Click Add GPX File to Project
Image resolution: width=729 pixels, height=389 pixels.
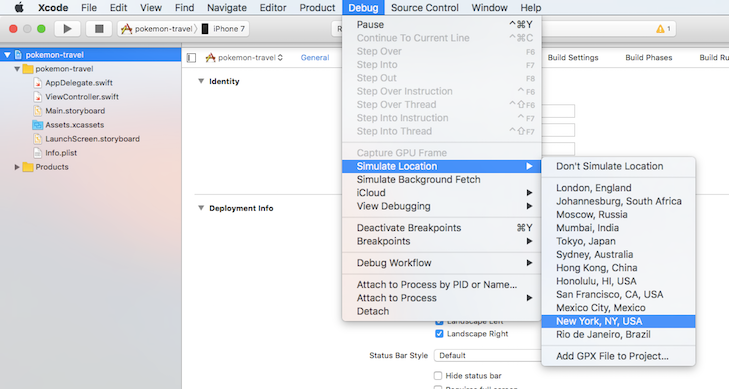pyautogui.click(x=618, y=356)
